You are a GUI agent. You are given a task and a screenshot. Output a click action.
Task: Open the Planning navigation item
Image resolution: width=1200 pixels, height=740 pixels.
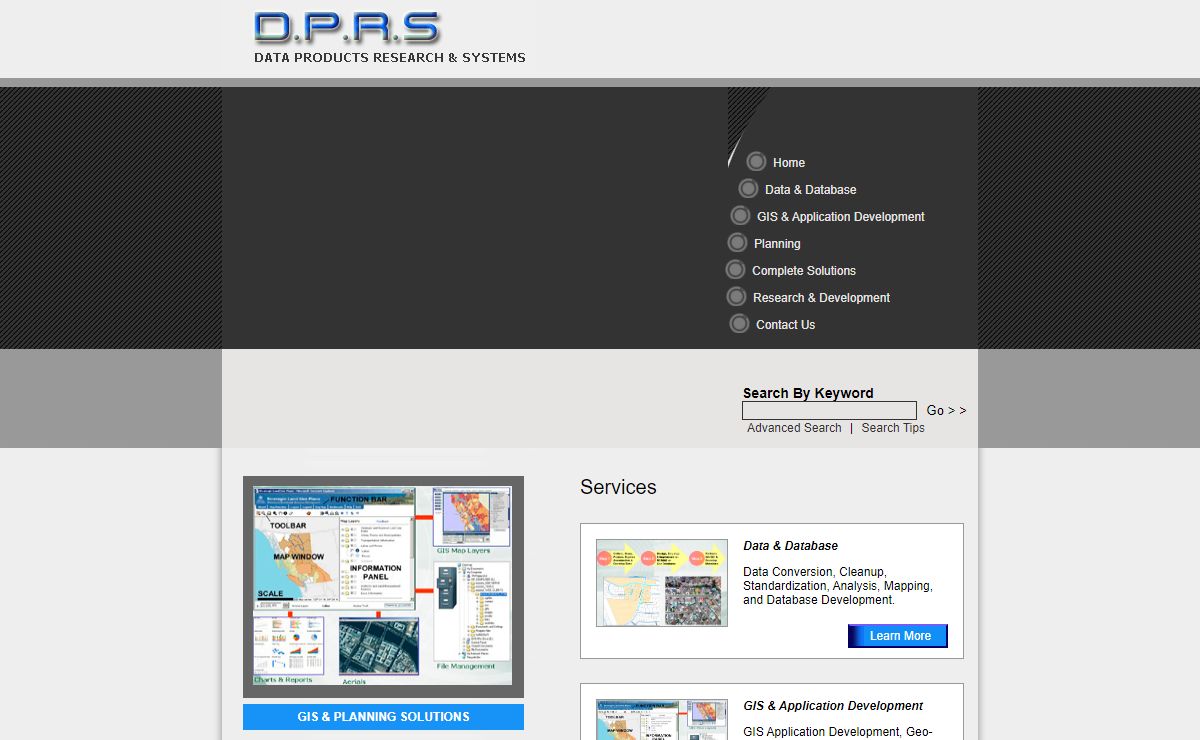click(x=777, y=244)
